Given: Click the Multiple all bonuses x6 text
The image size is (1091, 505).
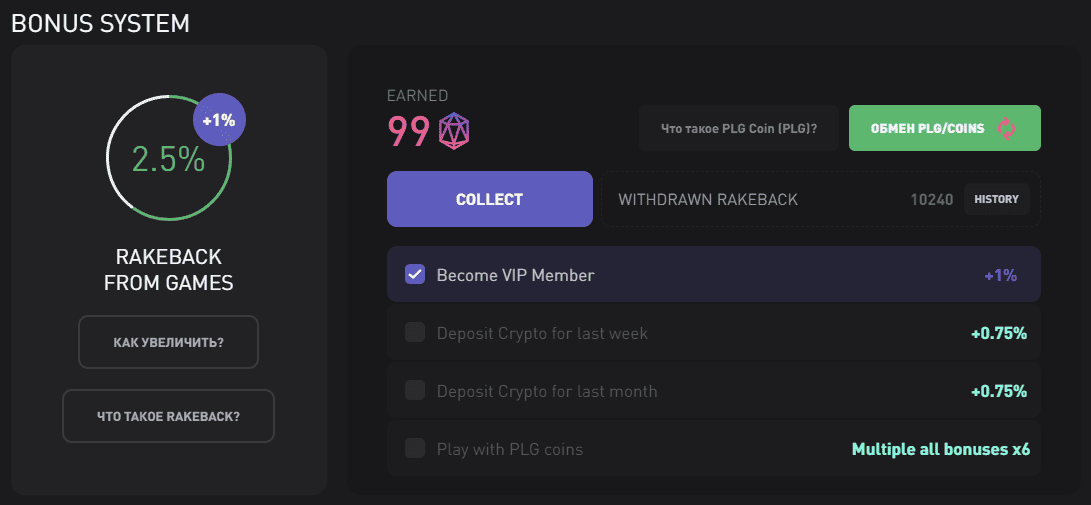Looking at the screenshot, I should (940, 449).
